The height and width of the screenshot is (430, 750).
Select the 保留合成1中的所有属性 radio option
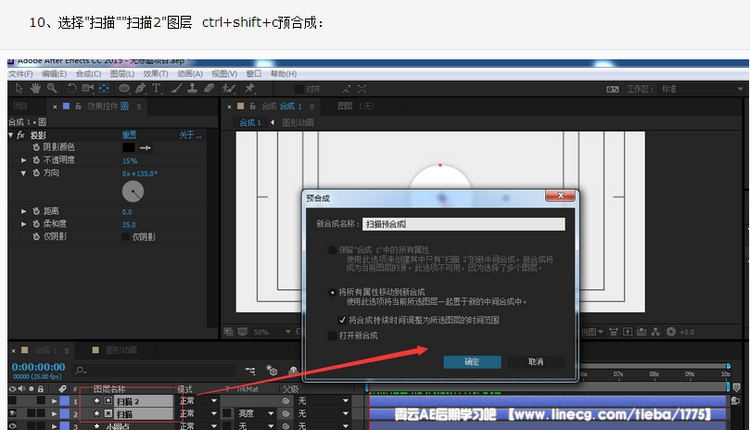(x=332, y=250)
